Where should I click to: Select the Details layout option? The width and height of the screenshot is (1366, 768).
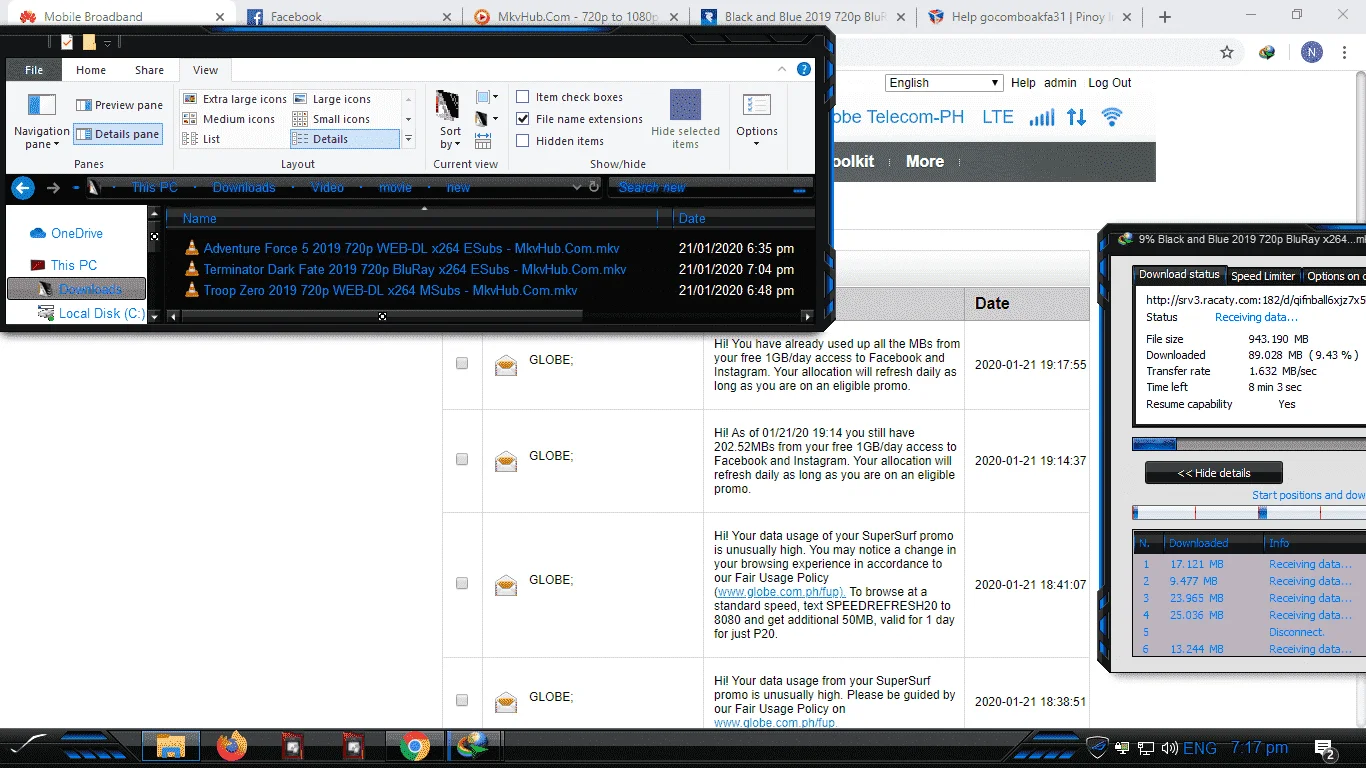345,139
